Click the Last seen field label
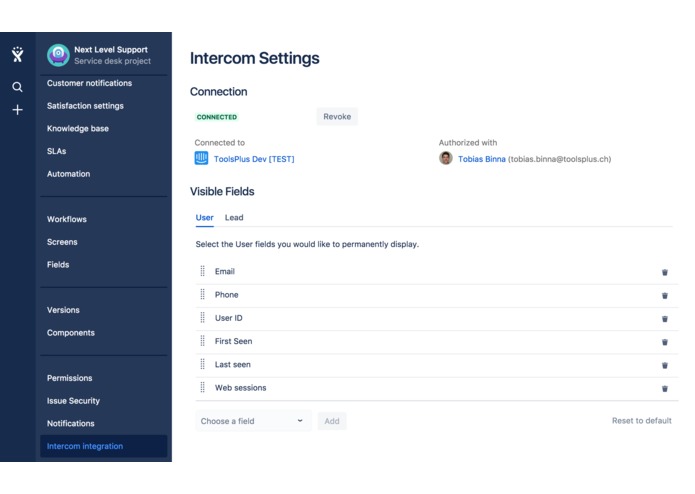This screenshot has height=494, width=695. (233, 365)
